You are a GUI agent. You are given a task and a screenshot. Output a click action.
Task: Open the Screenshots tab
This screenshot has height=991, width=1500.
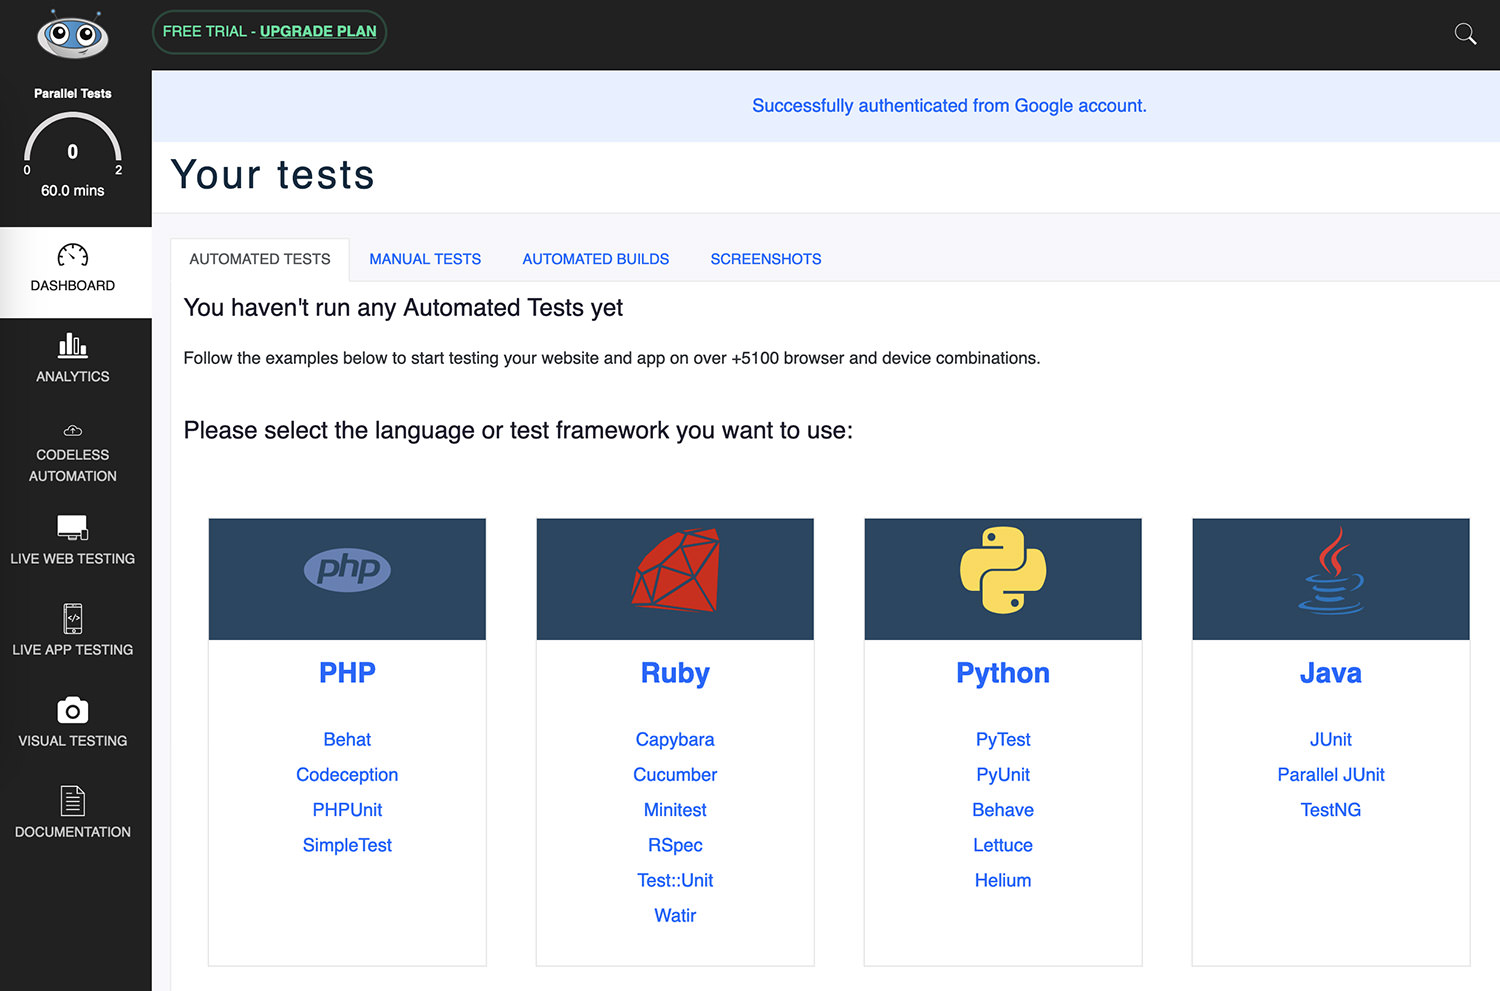(x=766, y=259)
